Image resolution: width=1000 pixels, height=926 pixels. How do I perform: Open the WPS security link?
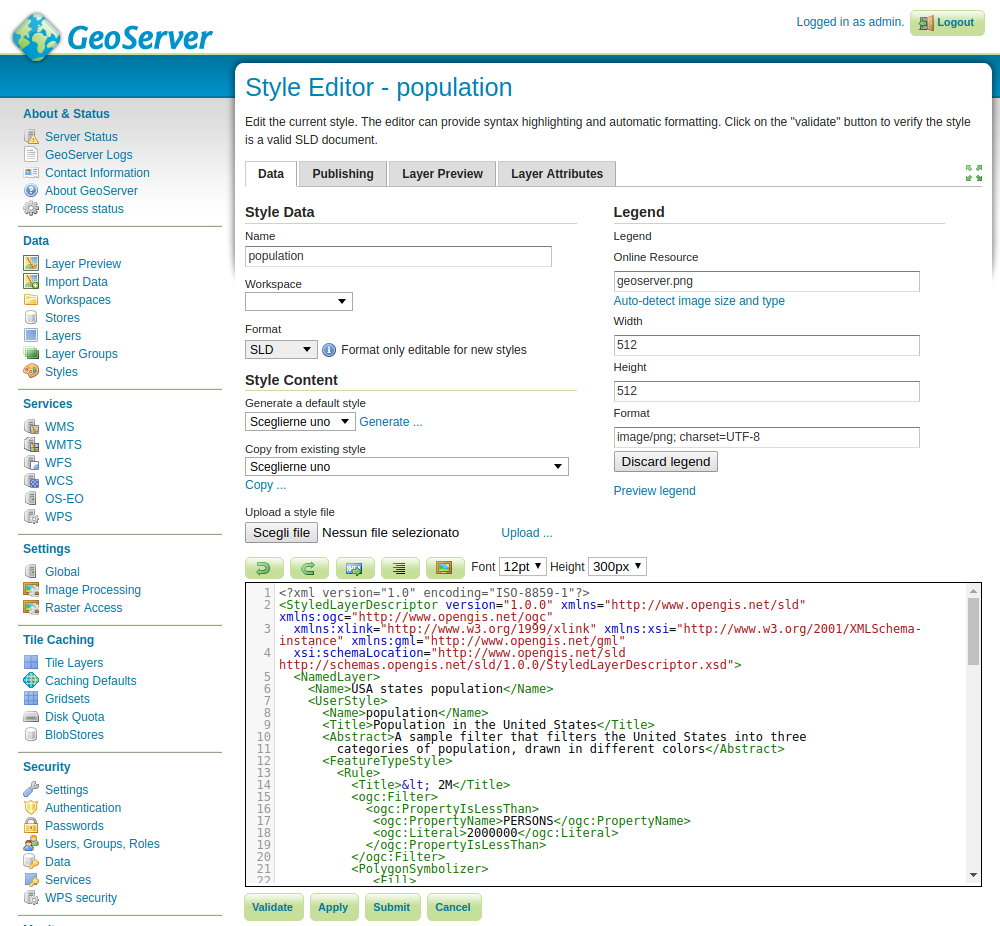(81, 898)
